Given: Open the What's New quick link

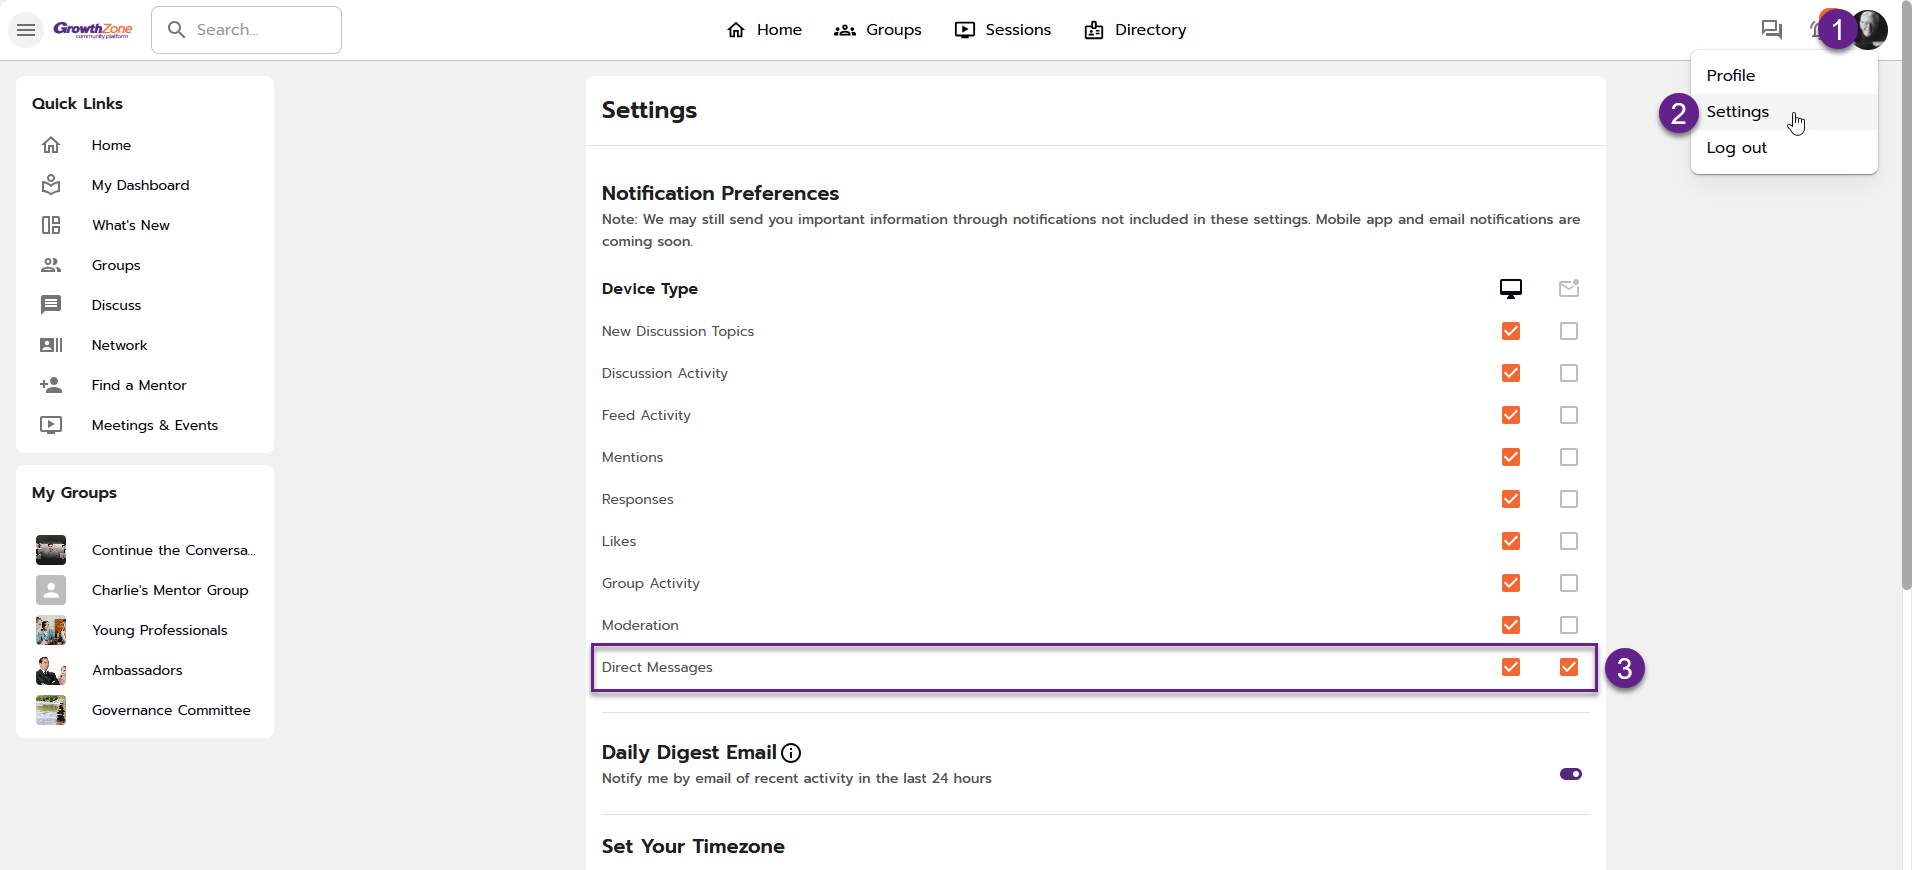Looking at the screenshot, I should [131, 225].
